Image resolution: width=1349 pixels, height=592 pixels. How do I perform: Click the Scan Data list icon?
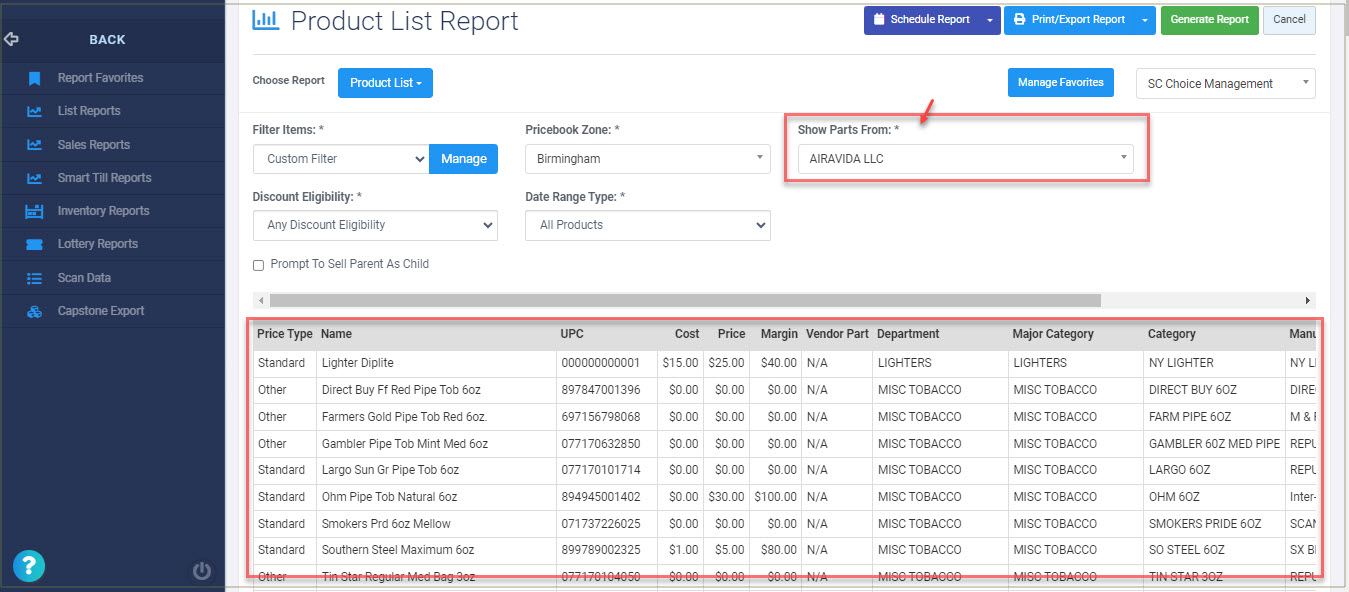[x=34, y=278]
